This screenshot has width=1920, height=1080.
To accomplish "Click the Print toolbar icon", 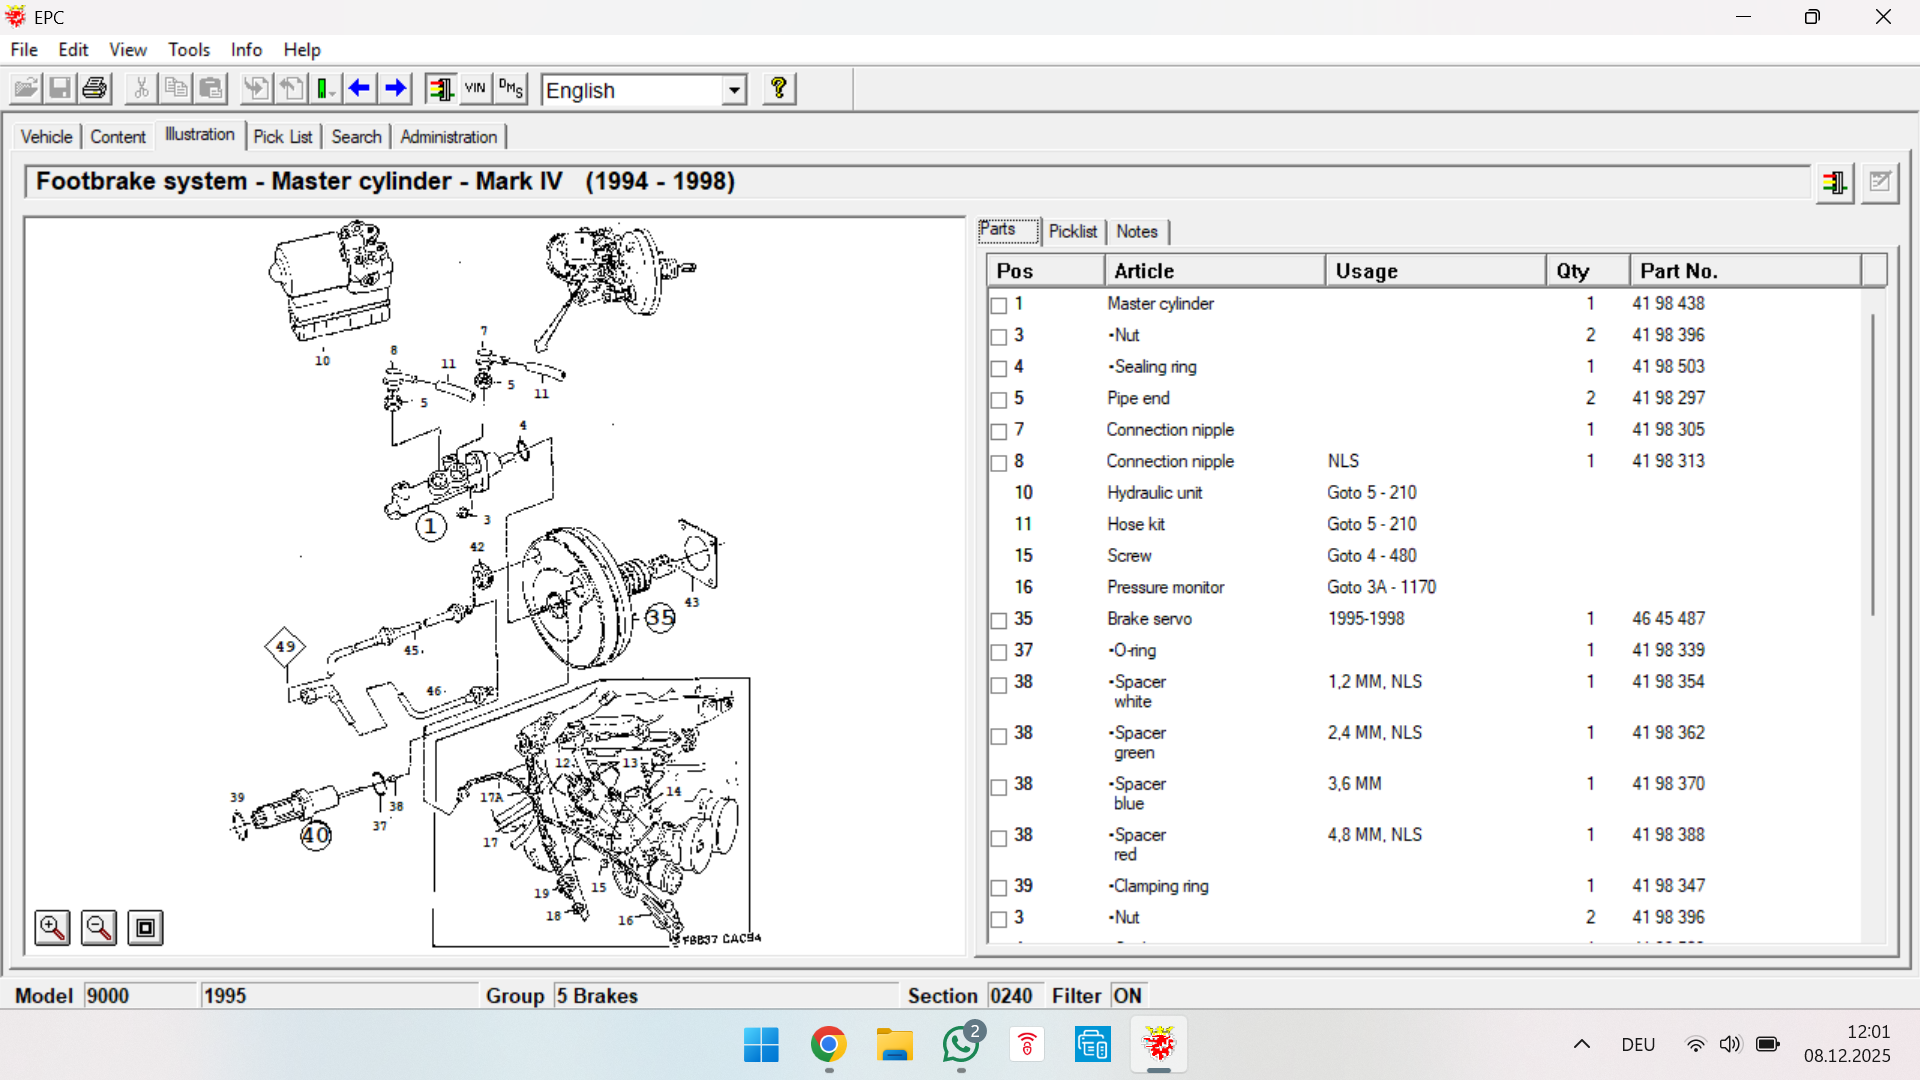I will (x=95, y=89).
